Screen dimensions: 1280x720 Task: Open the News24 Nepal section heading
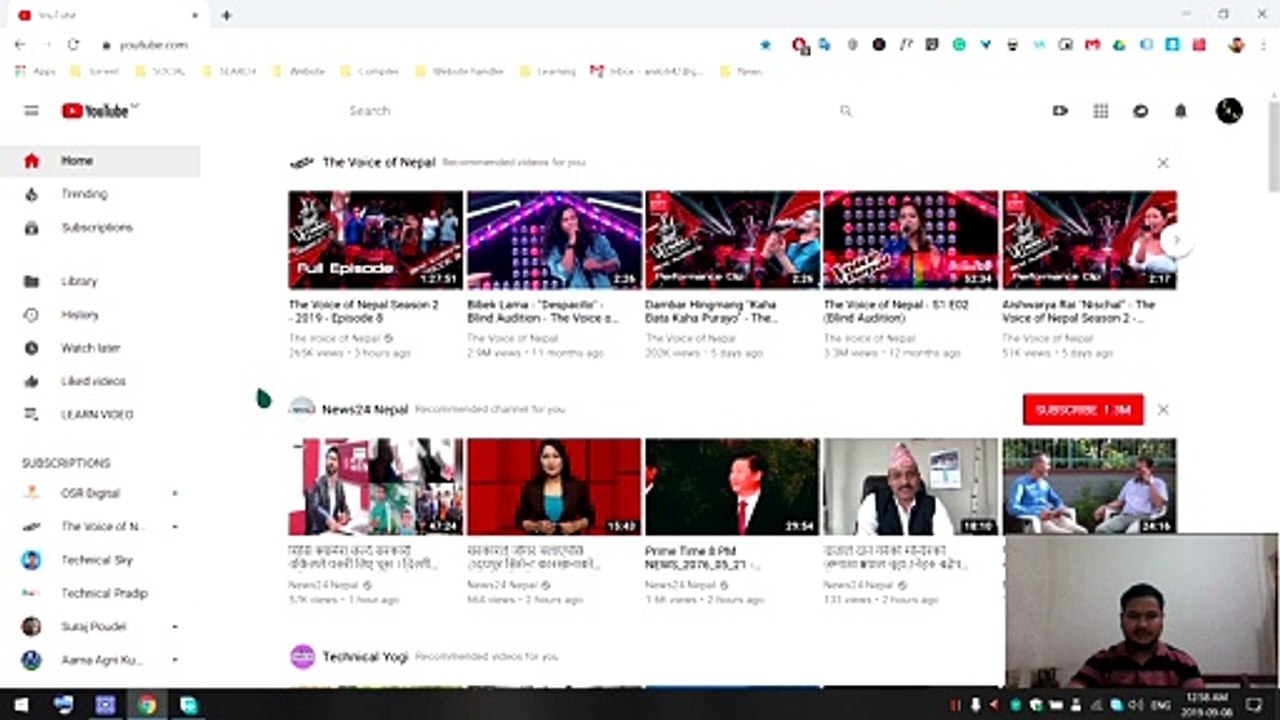click(365, 409)
